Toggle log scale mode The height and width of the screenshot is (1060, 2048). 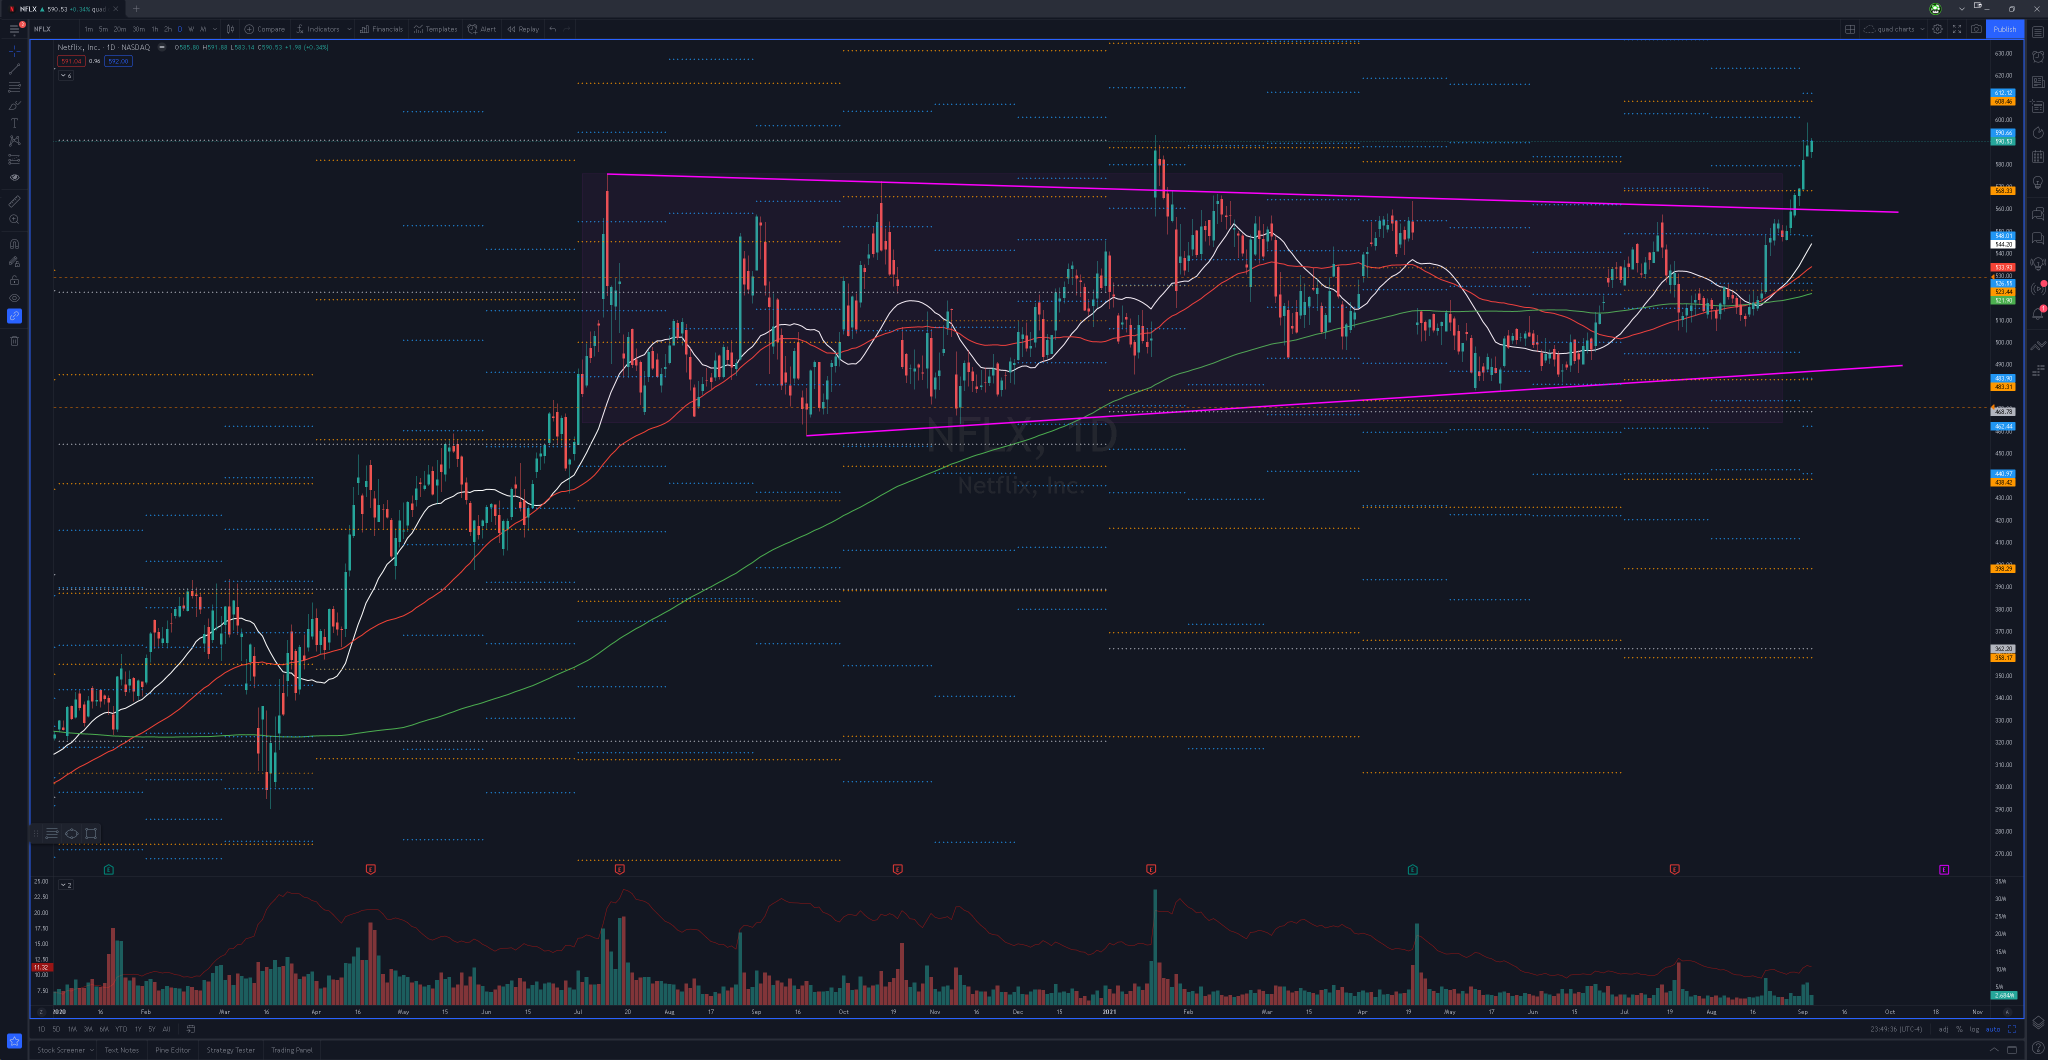[x=1974, y=1029]
